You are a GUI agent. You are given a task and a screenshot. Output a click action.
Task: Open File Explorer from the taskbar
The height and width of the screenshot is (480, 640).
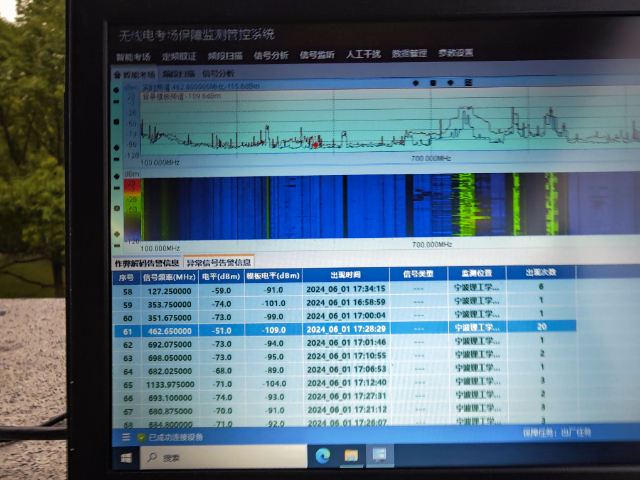[x=351, y=456]
